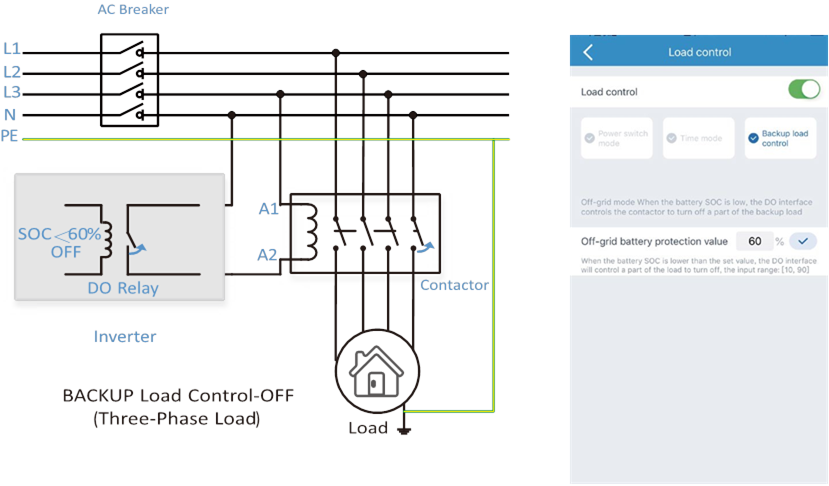Click the Load control header title
Screen dimensions: 829x486
point(699,52)
